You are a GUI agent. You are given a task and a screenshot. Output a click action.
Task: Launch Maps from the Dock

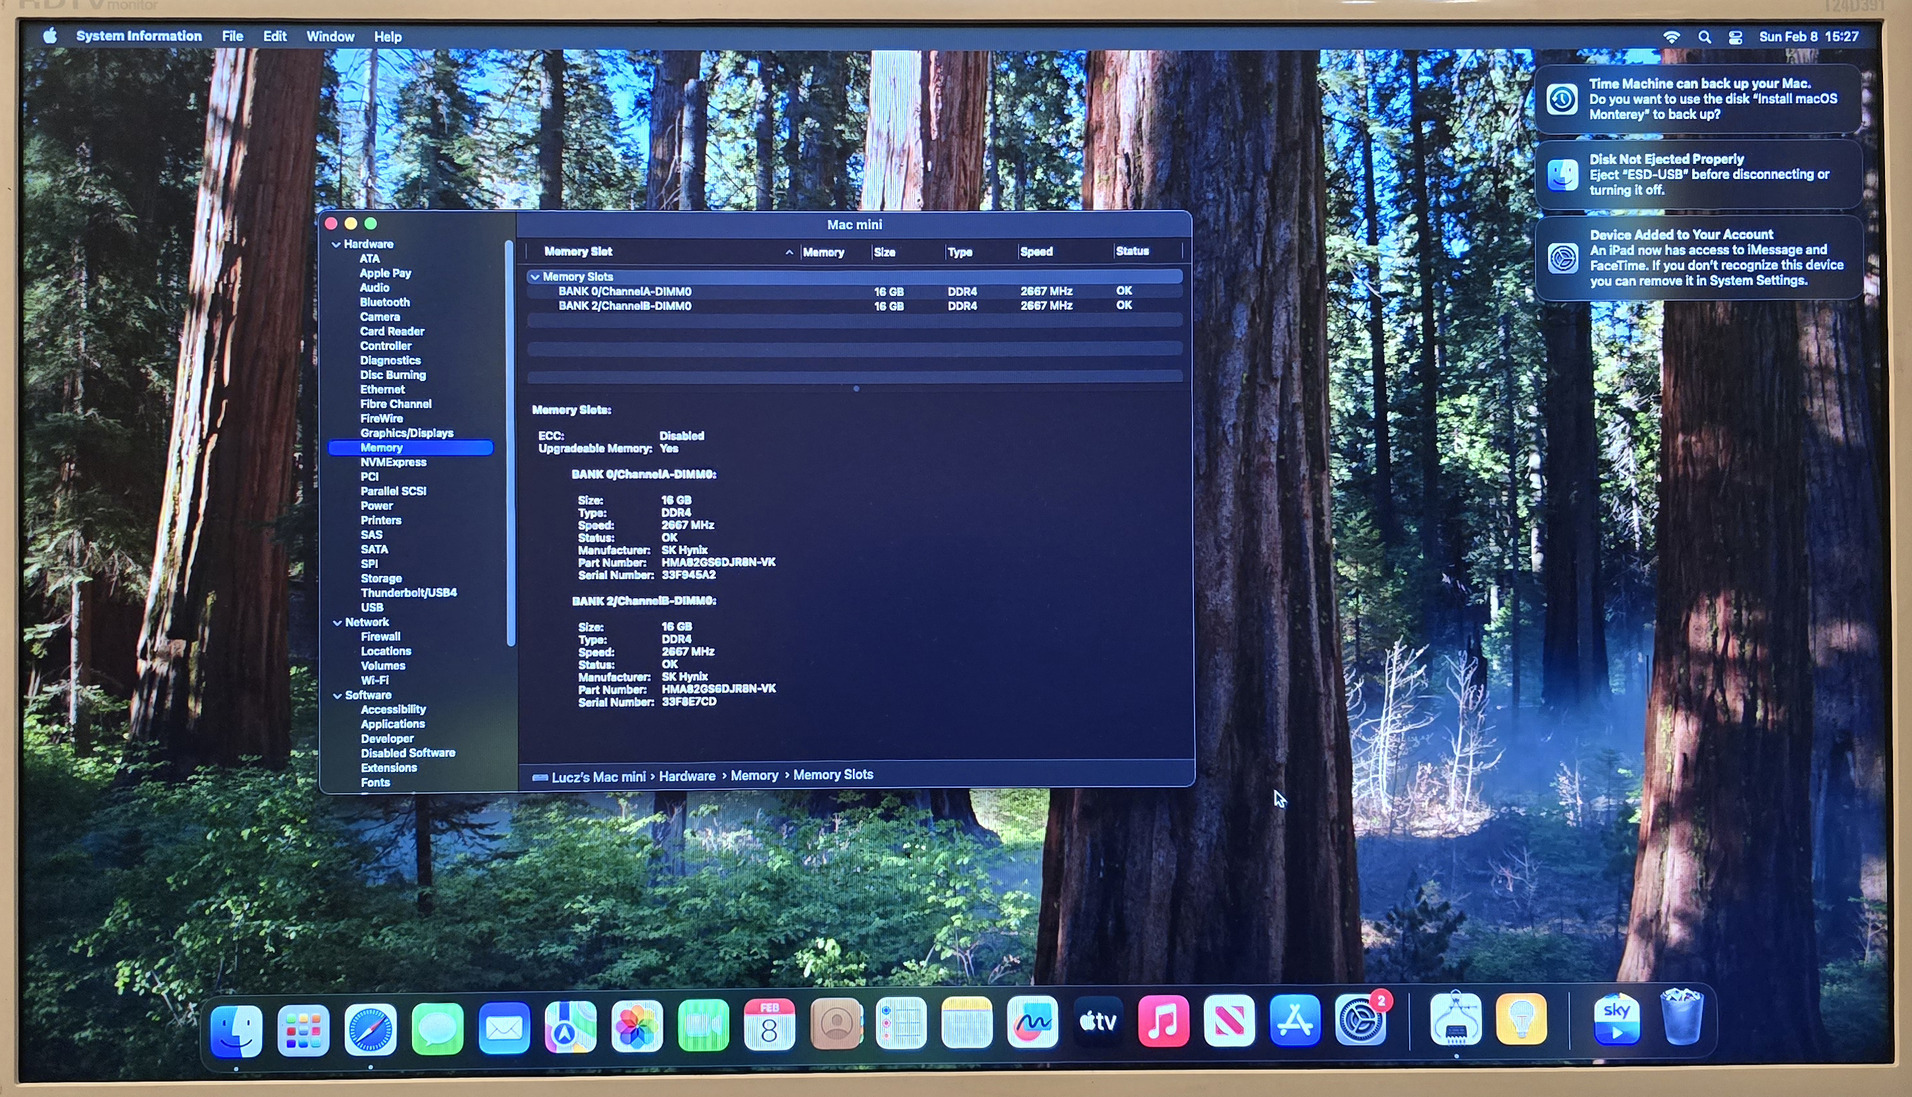tap(570, 1026)
